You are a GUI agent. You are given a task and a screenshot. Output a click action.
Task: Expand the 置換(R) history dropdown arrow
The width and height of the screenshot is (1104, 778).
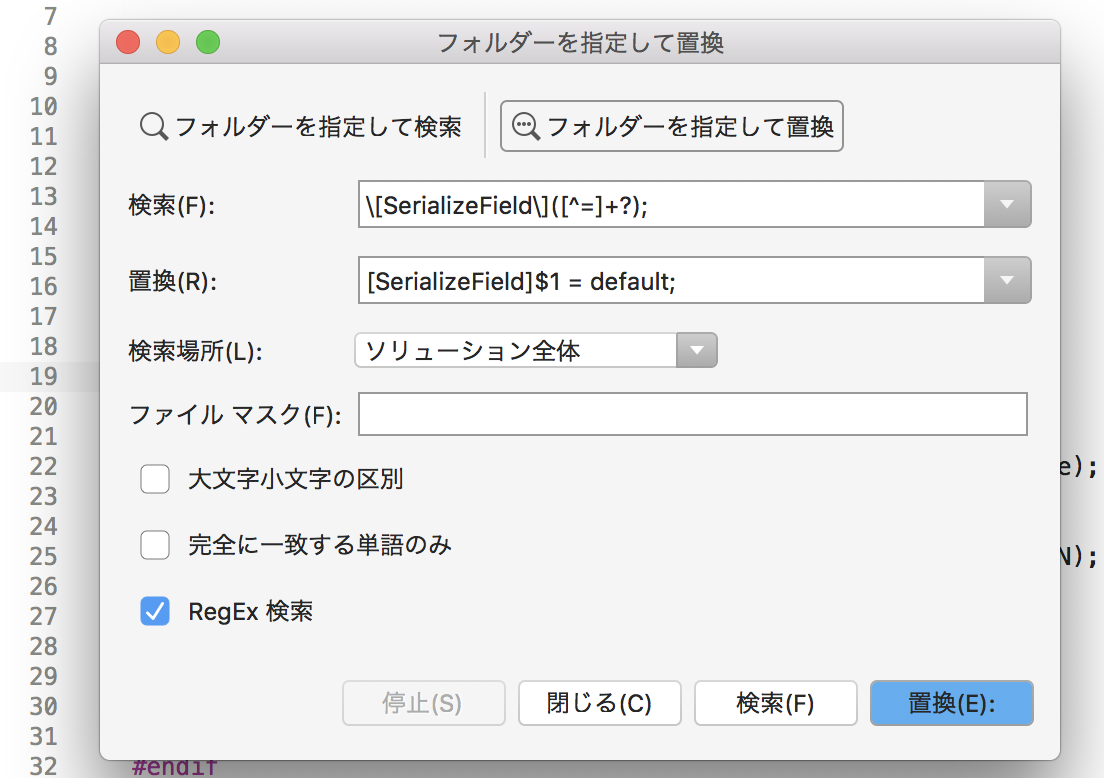tap(1007, 281)
